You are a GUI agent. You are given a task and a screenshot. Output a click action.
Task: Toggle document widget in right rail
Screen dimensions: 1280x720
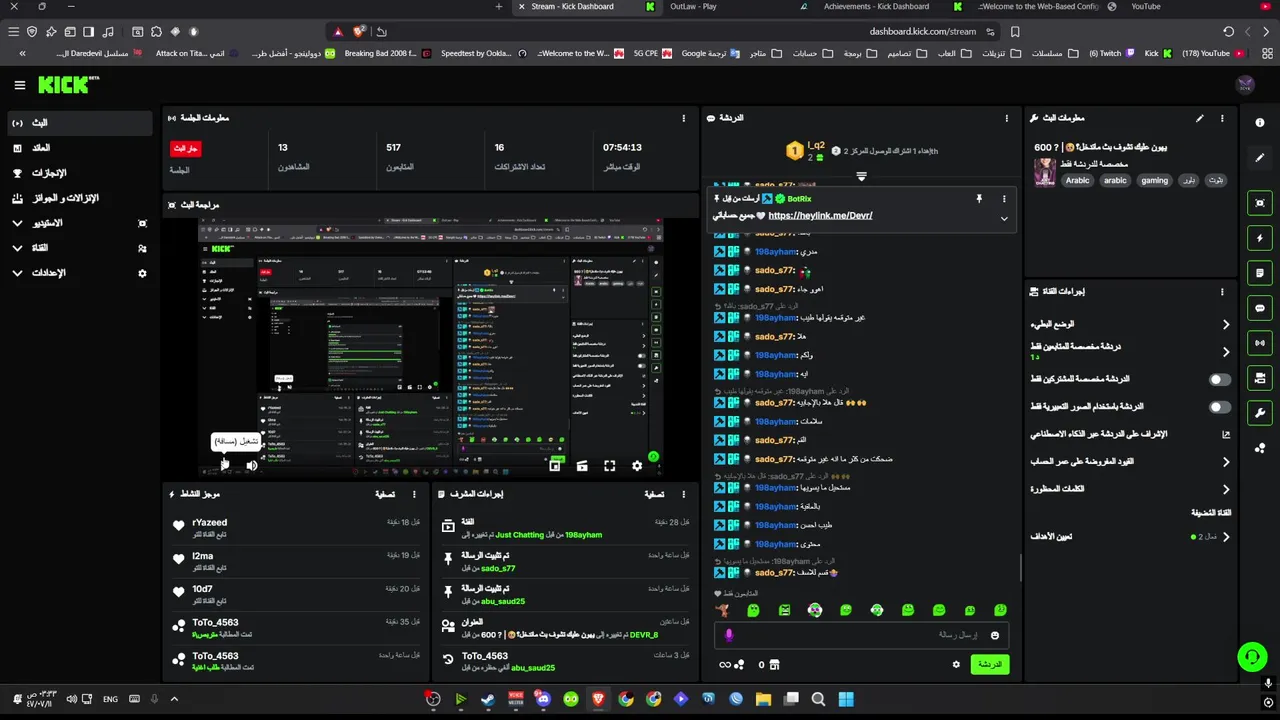[x=1260, y=273]
